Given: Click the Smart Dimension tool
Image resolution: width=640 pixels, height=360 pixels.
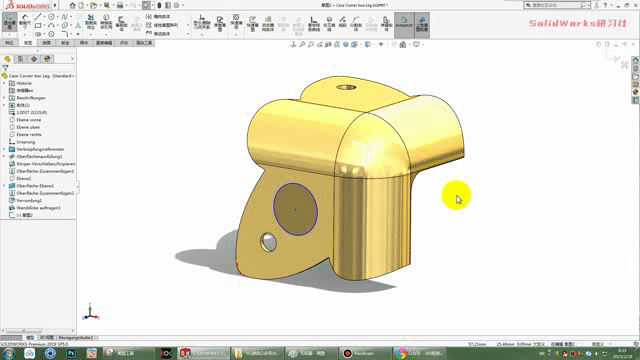Looking at the screenshot, I should pos(25,22).
